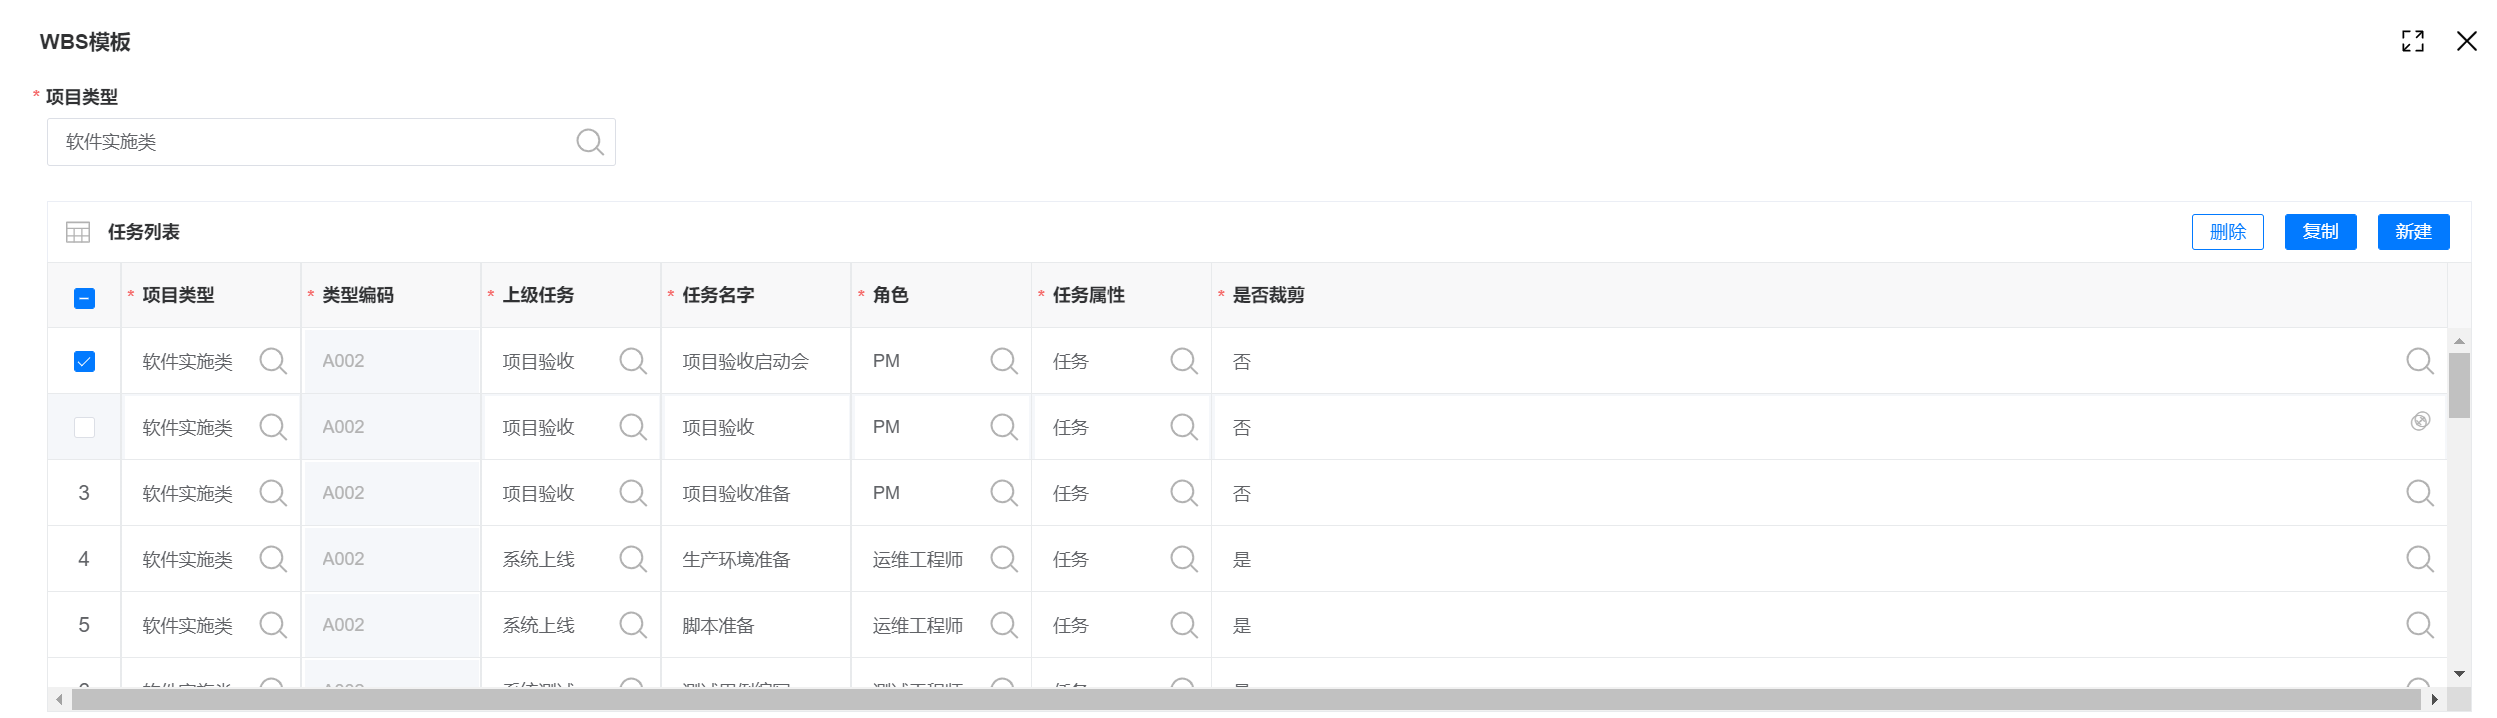Screen dimensions: 2497x718
Task: Toggle the select-all checkbox in table header
Action: [x=85, y=298]
